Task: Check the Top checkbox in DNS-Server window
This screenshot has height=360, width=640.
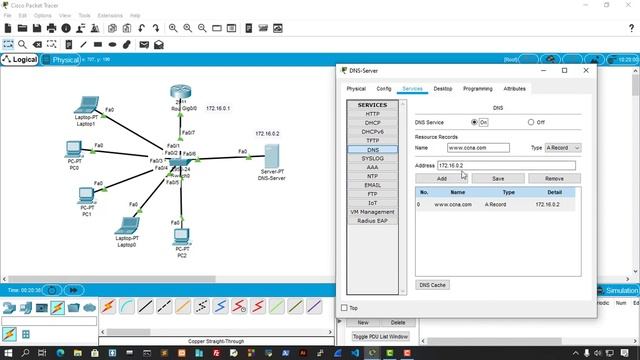Action: pos(344,308)
